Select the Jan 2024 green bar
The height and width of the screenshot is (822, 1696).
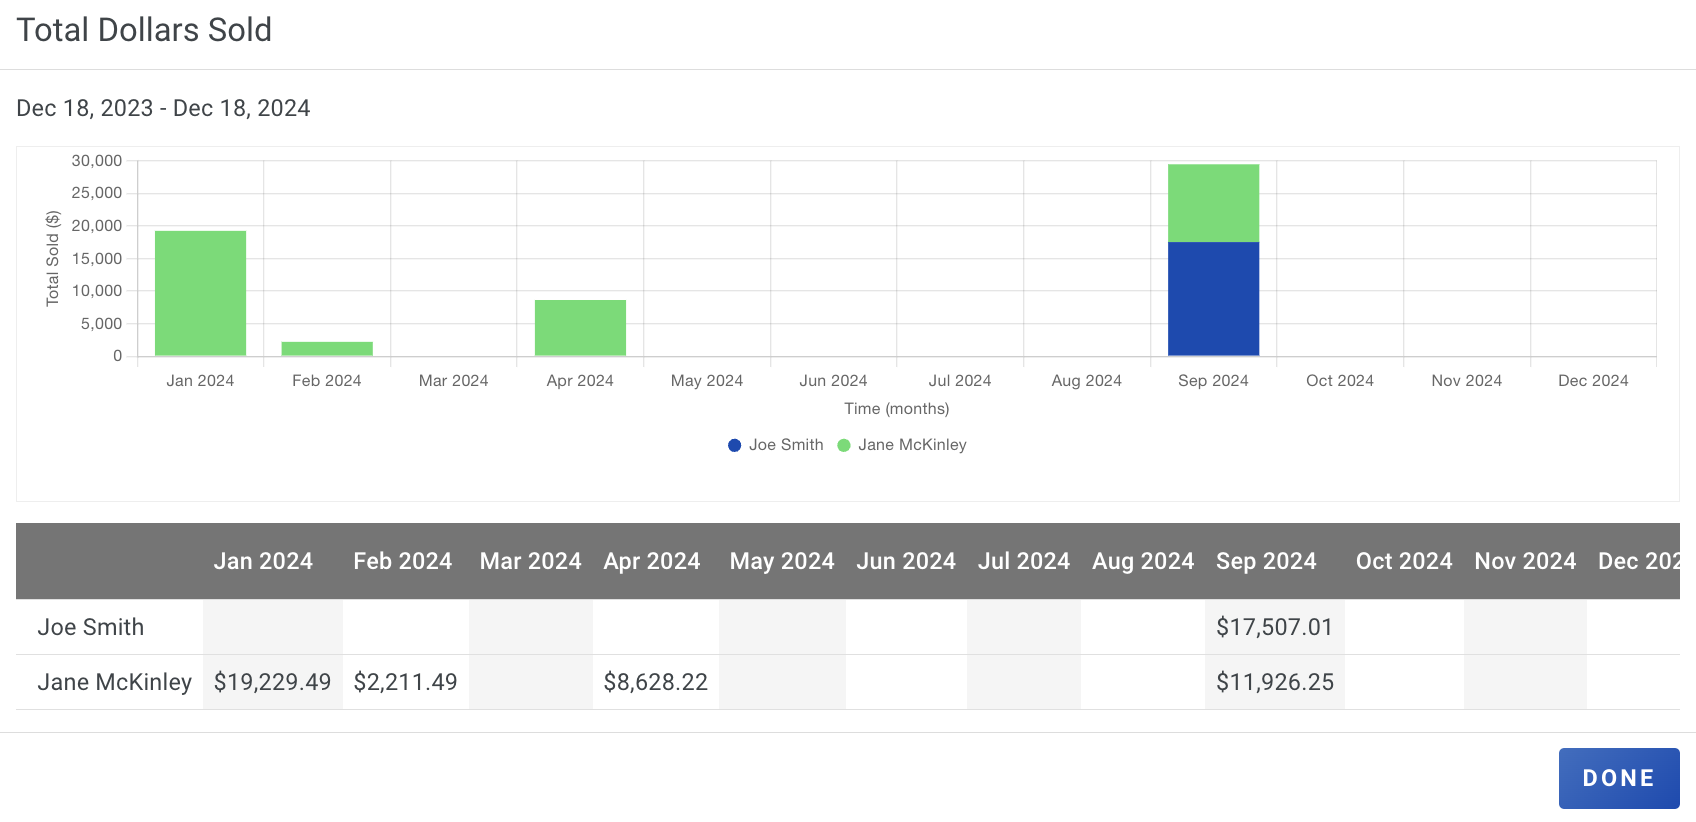(200, 293)
